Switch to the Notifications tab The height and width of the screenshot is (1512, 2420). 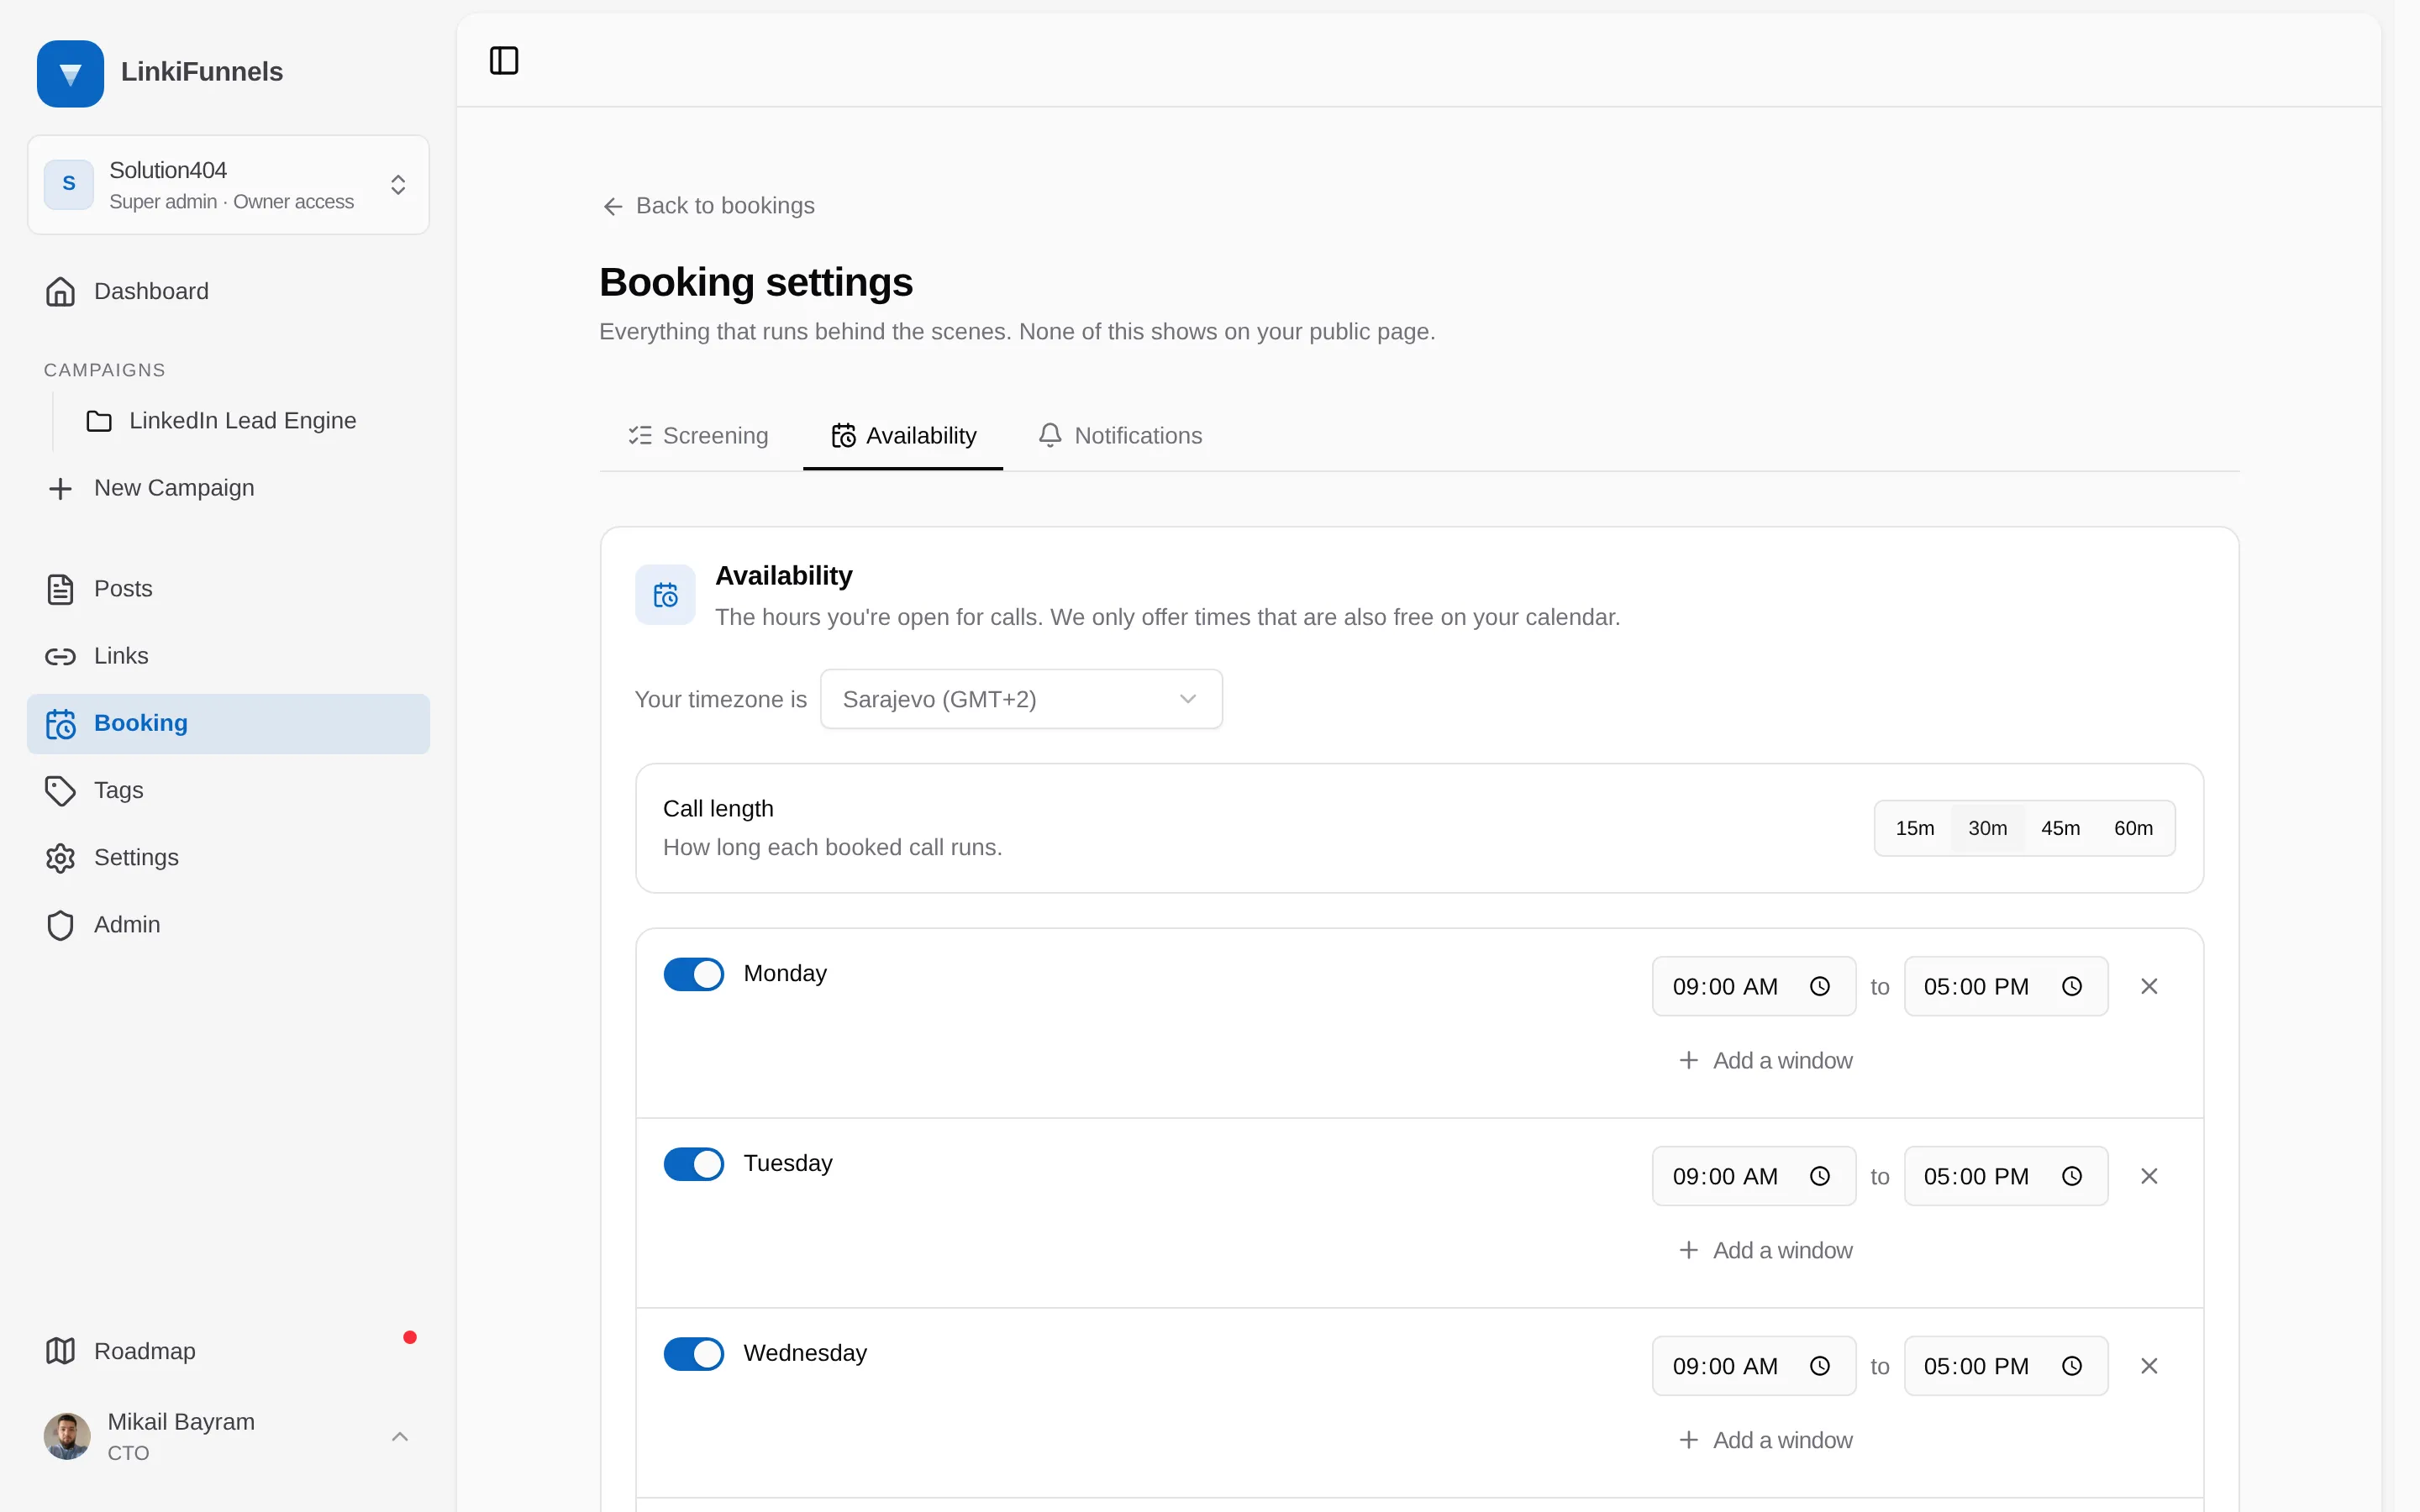coord(1120,436)
